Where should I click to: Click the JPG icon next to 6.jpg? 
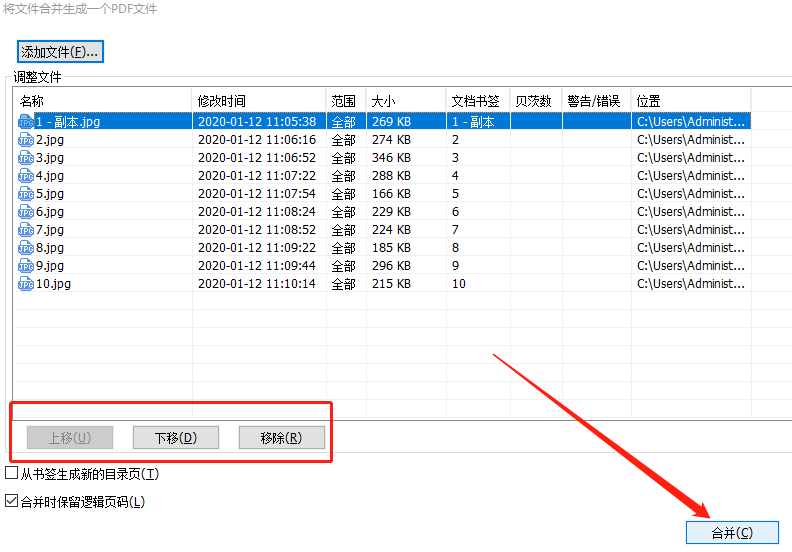coord(26,212)
